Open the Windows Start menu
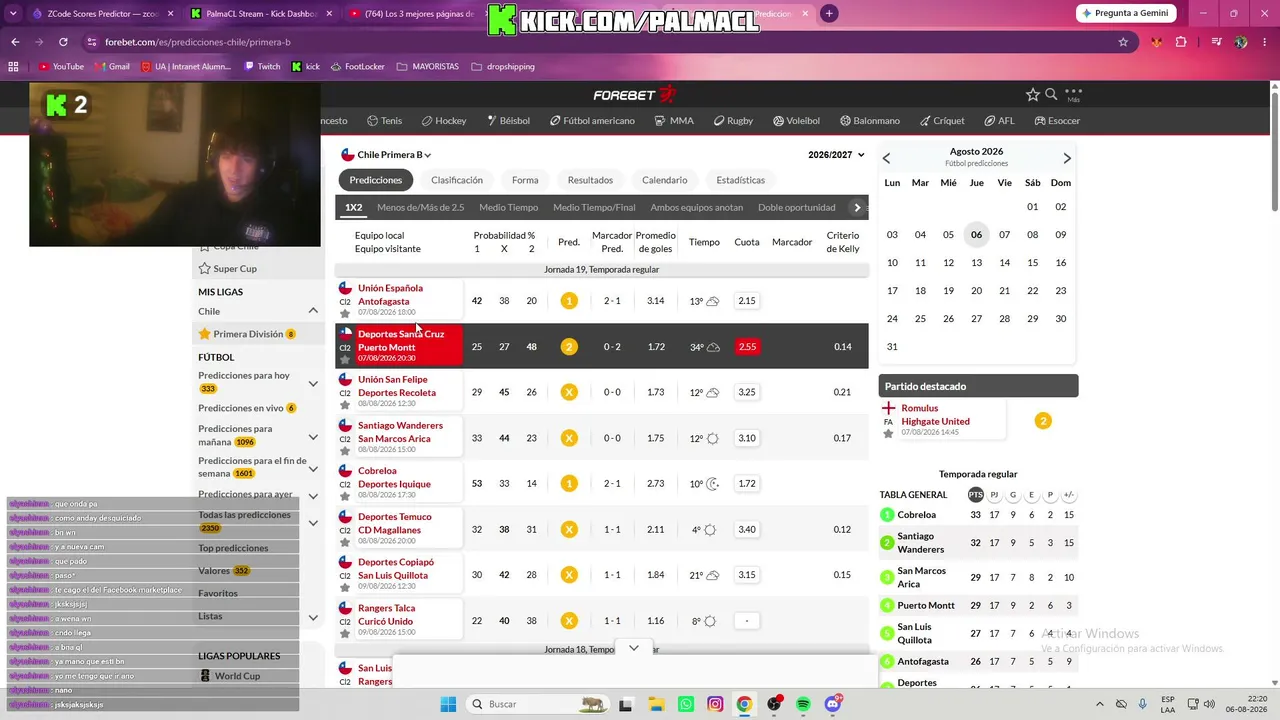Viewport: 1280px width, 720px height. (x=447, y=704)
